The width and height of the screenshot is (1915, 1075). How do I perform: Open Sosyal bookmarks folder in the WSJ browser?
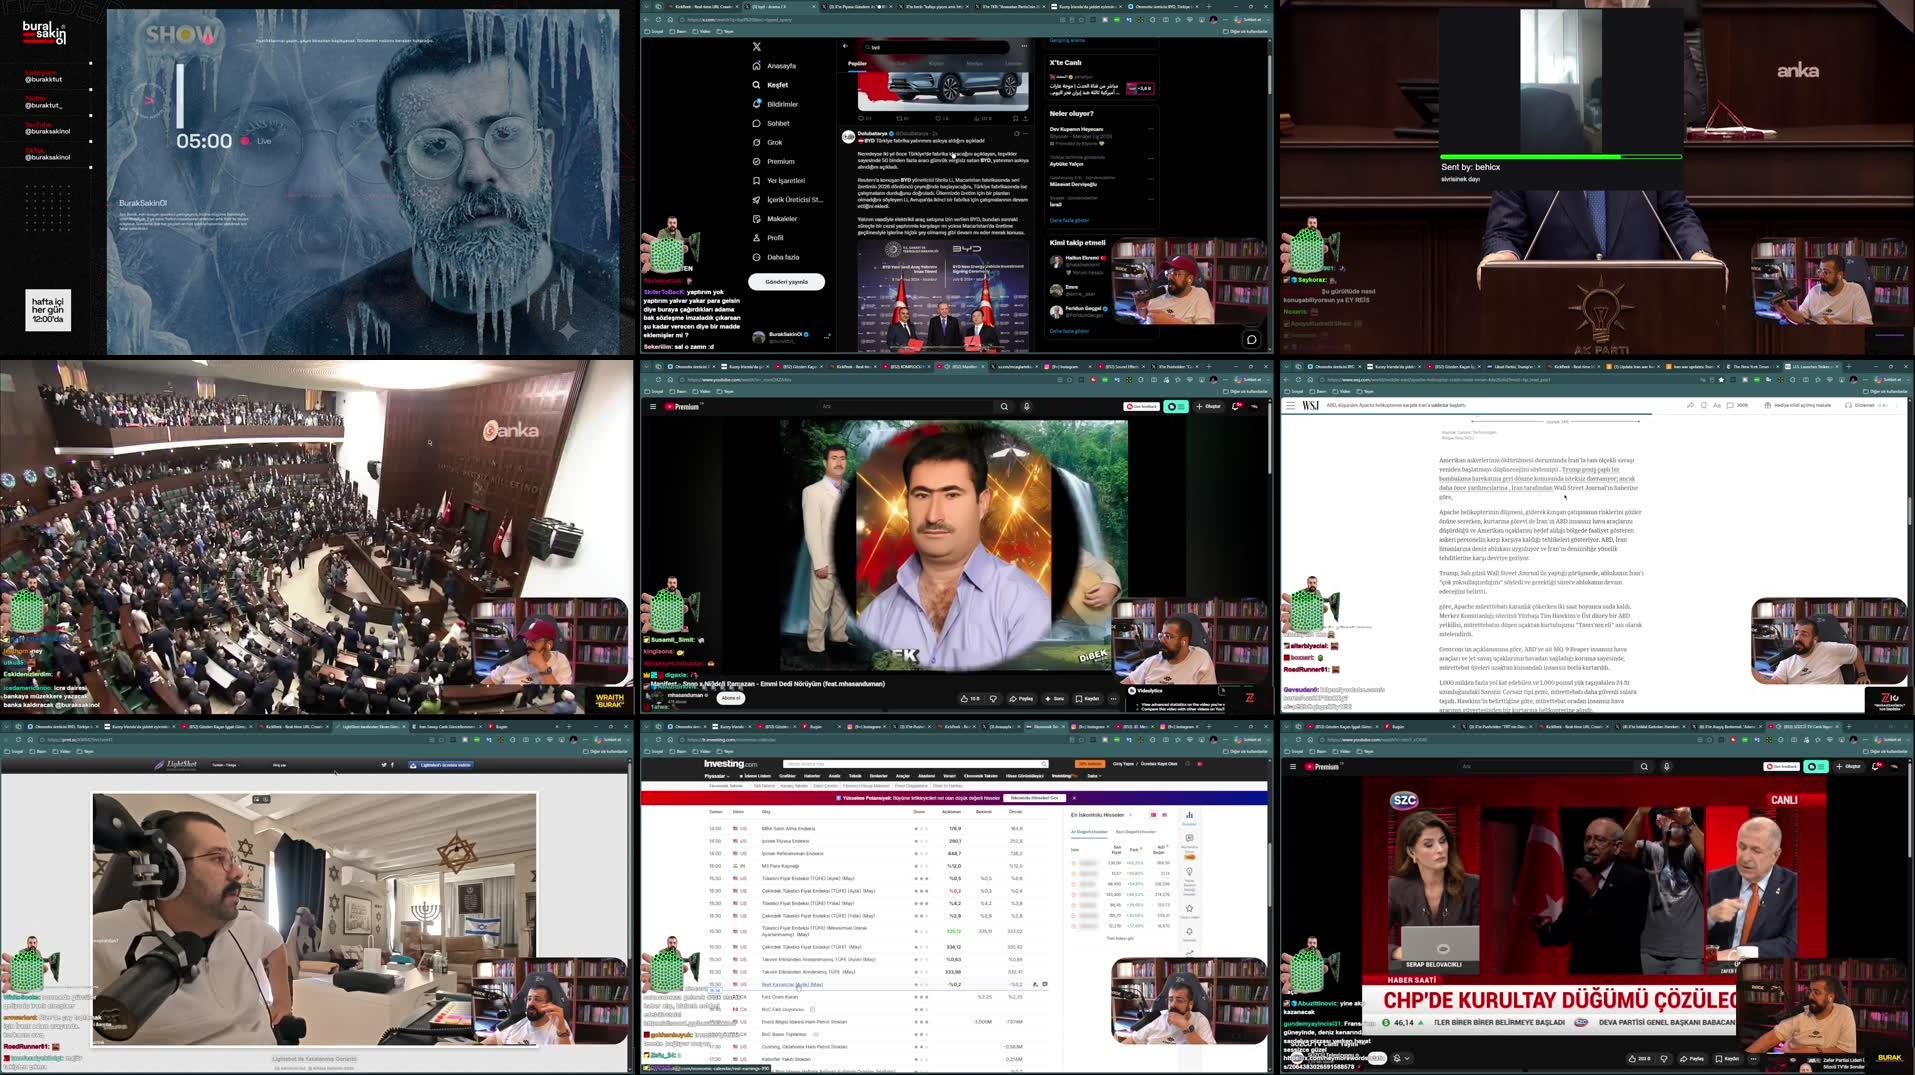point(1296,392)
